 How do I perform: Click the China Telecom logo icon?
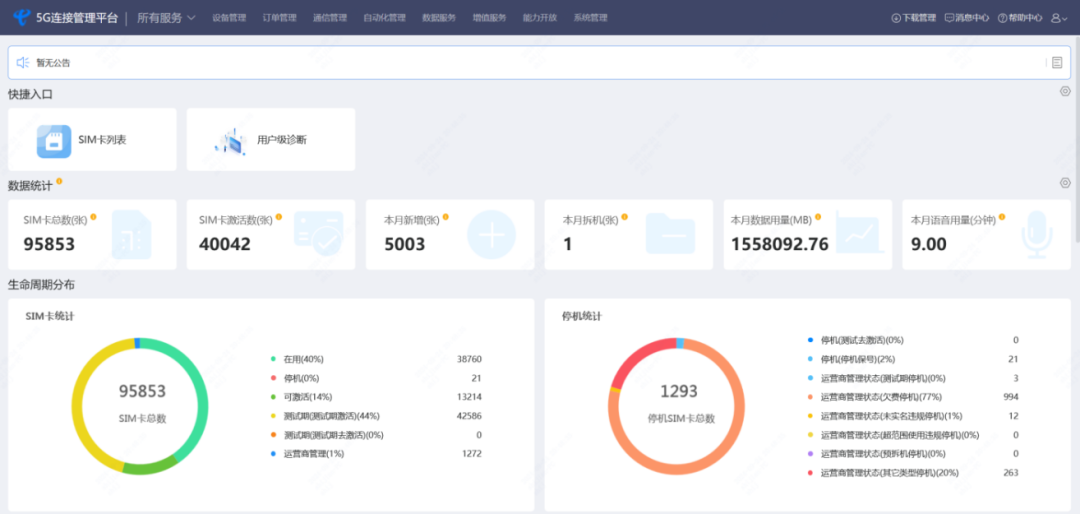click(x=20, y=17)
